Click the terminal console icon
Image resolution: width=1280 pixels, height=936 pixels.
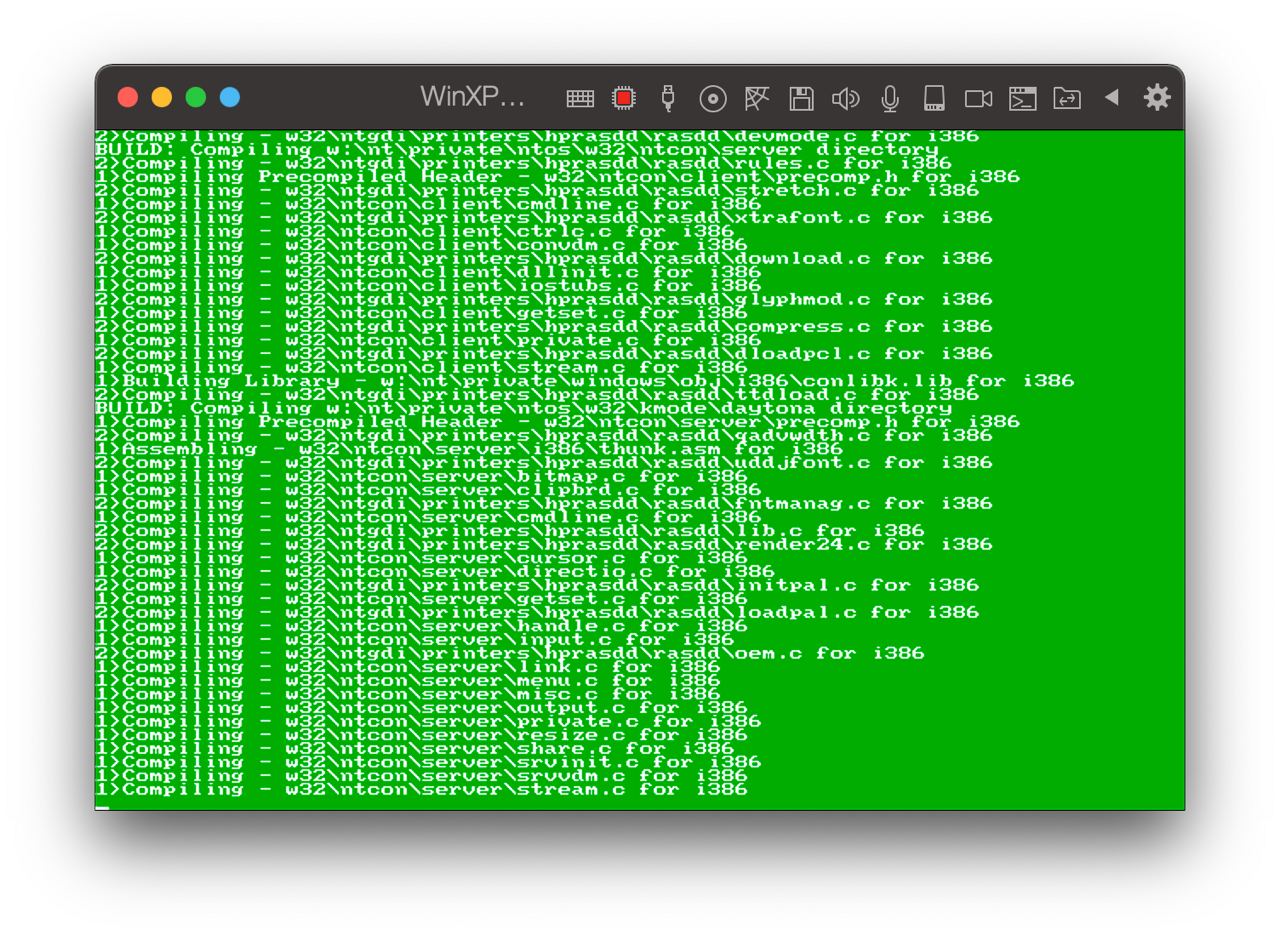click(1022, 98)
